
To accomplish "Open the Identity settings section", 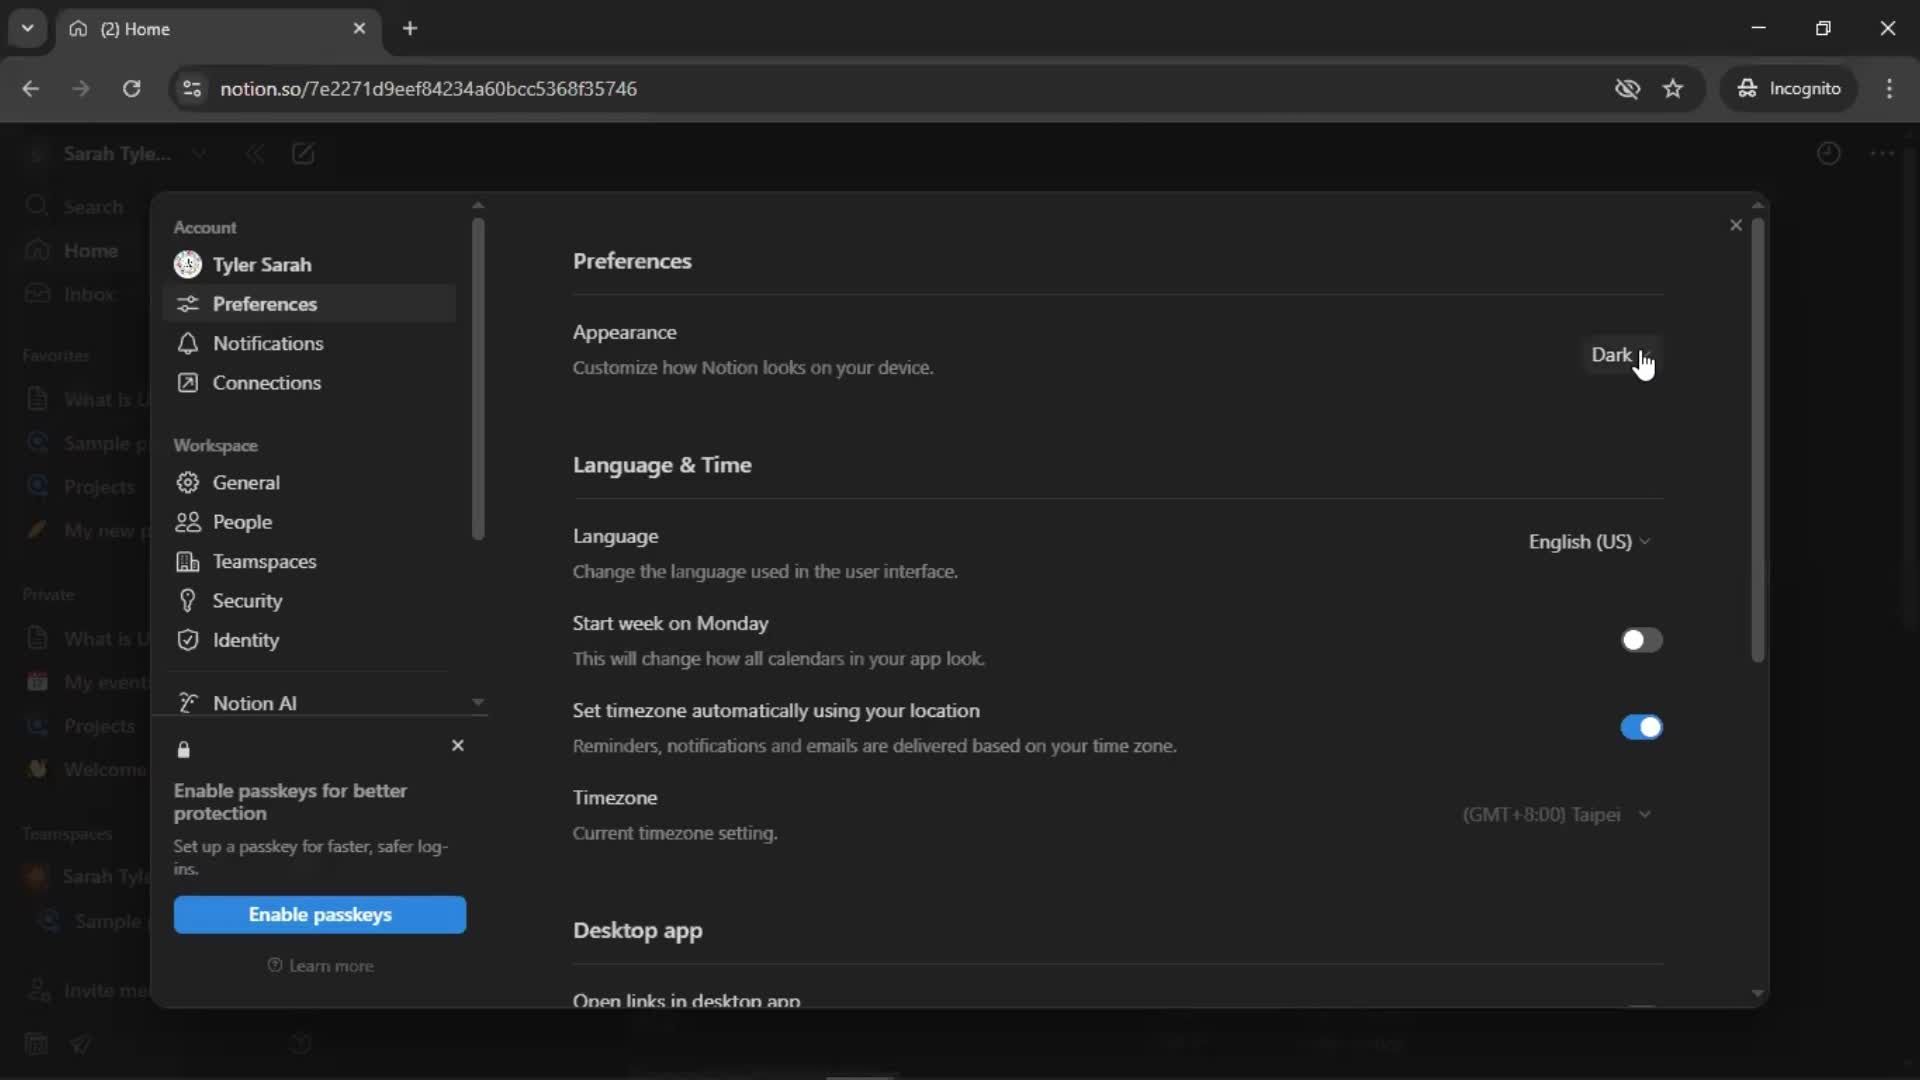I will pyautogui.click(x=309, y=640).
